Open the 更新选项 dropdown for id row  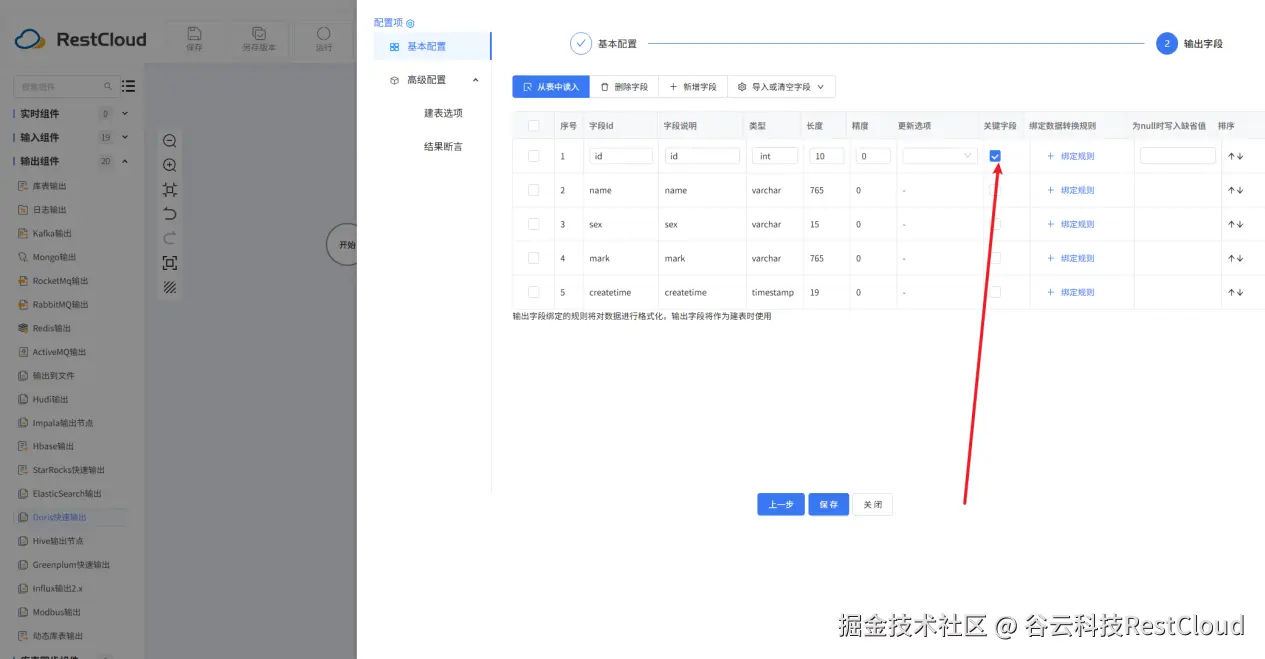coord(936,156)
